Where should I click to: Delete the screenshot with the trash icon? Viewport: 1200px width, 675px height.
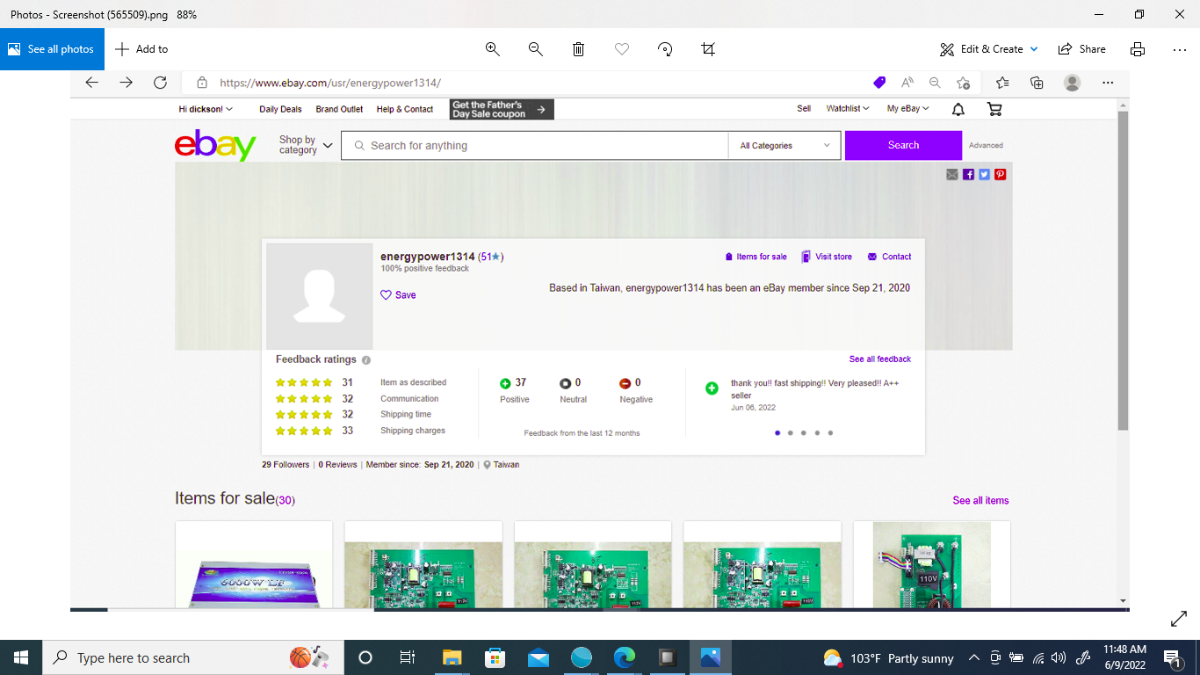578,49
